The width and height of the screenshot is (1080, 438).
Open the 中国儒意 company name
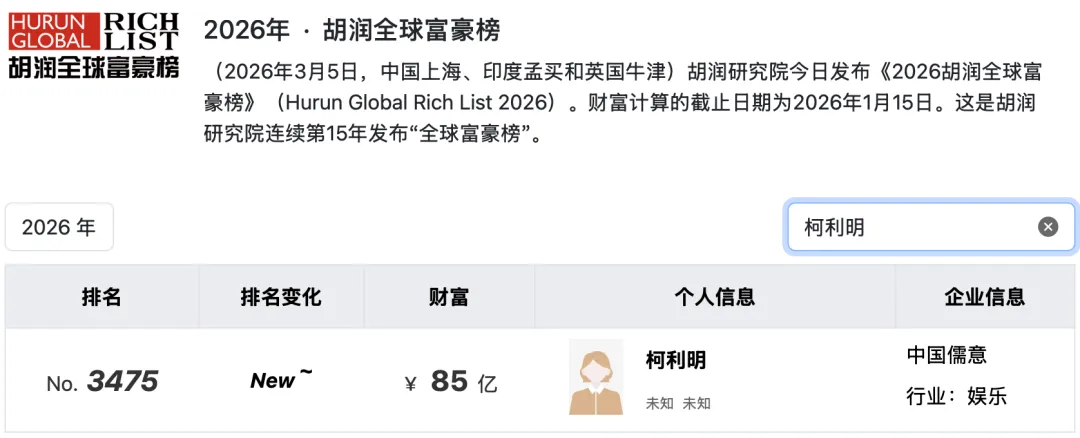(946, 355)
